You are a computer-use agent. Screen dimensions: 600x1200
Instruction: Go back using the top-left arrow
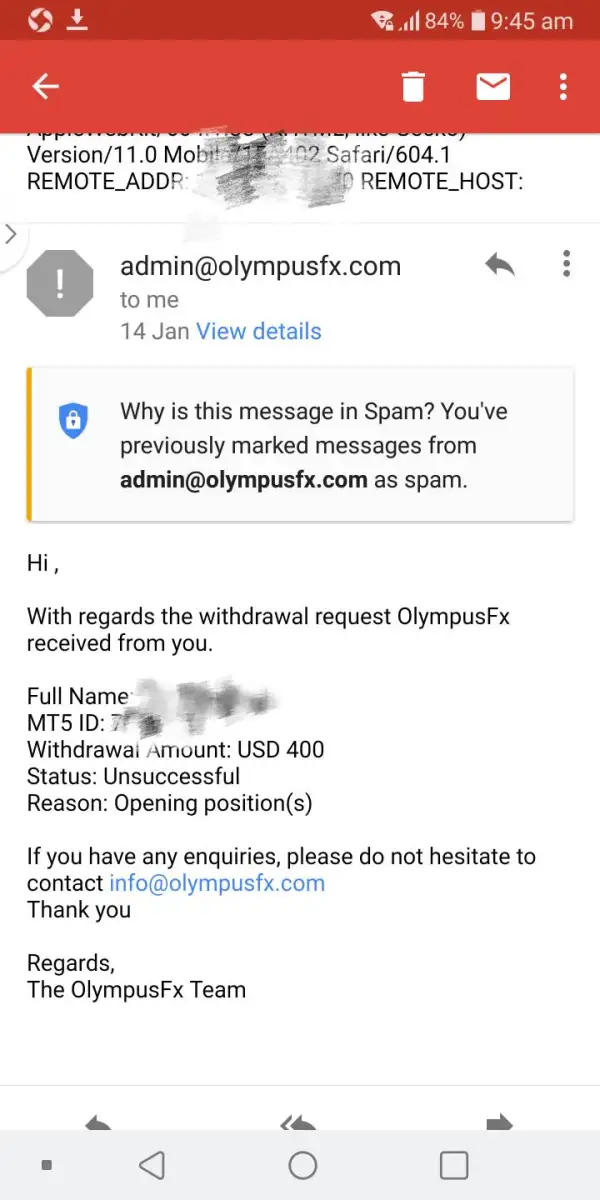pos(46,87)
